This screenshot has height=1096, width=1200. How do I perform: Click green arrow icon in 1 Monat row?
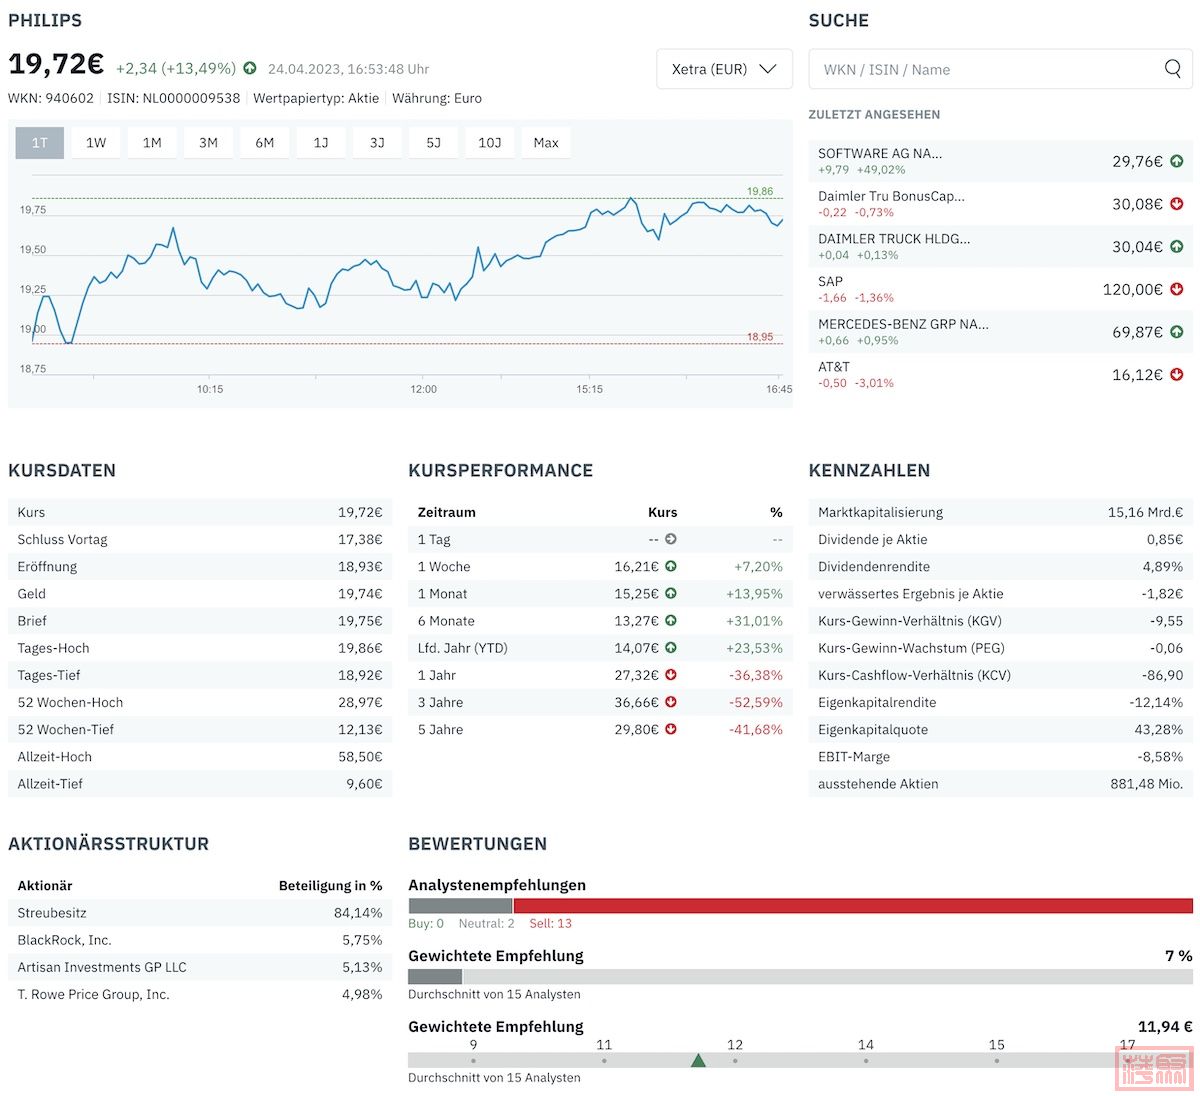click(x=671, y=593)
